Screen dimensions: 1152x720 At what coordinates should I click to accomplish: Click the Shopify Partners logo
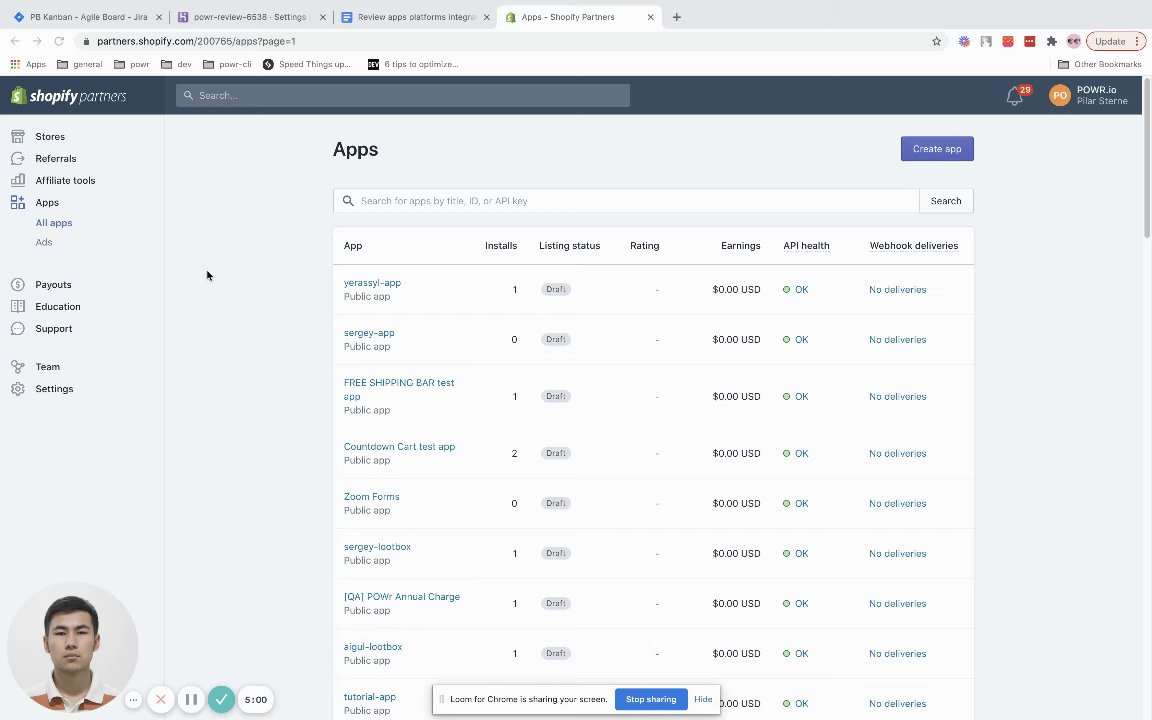tap(69, 96)
